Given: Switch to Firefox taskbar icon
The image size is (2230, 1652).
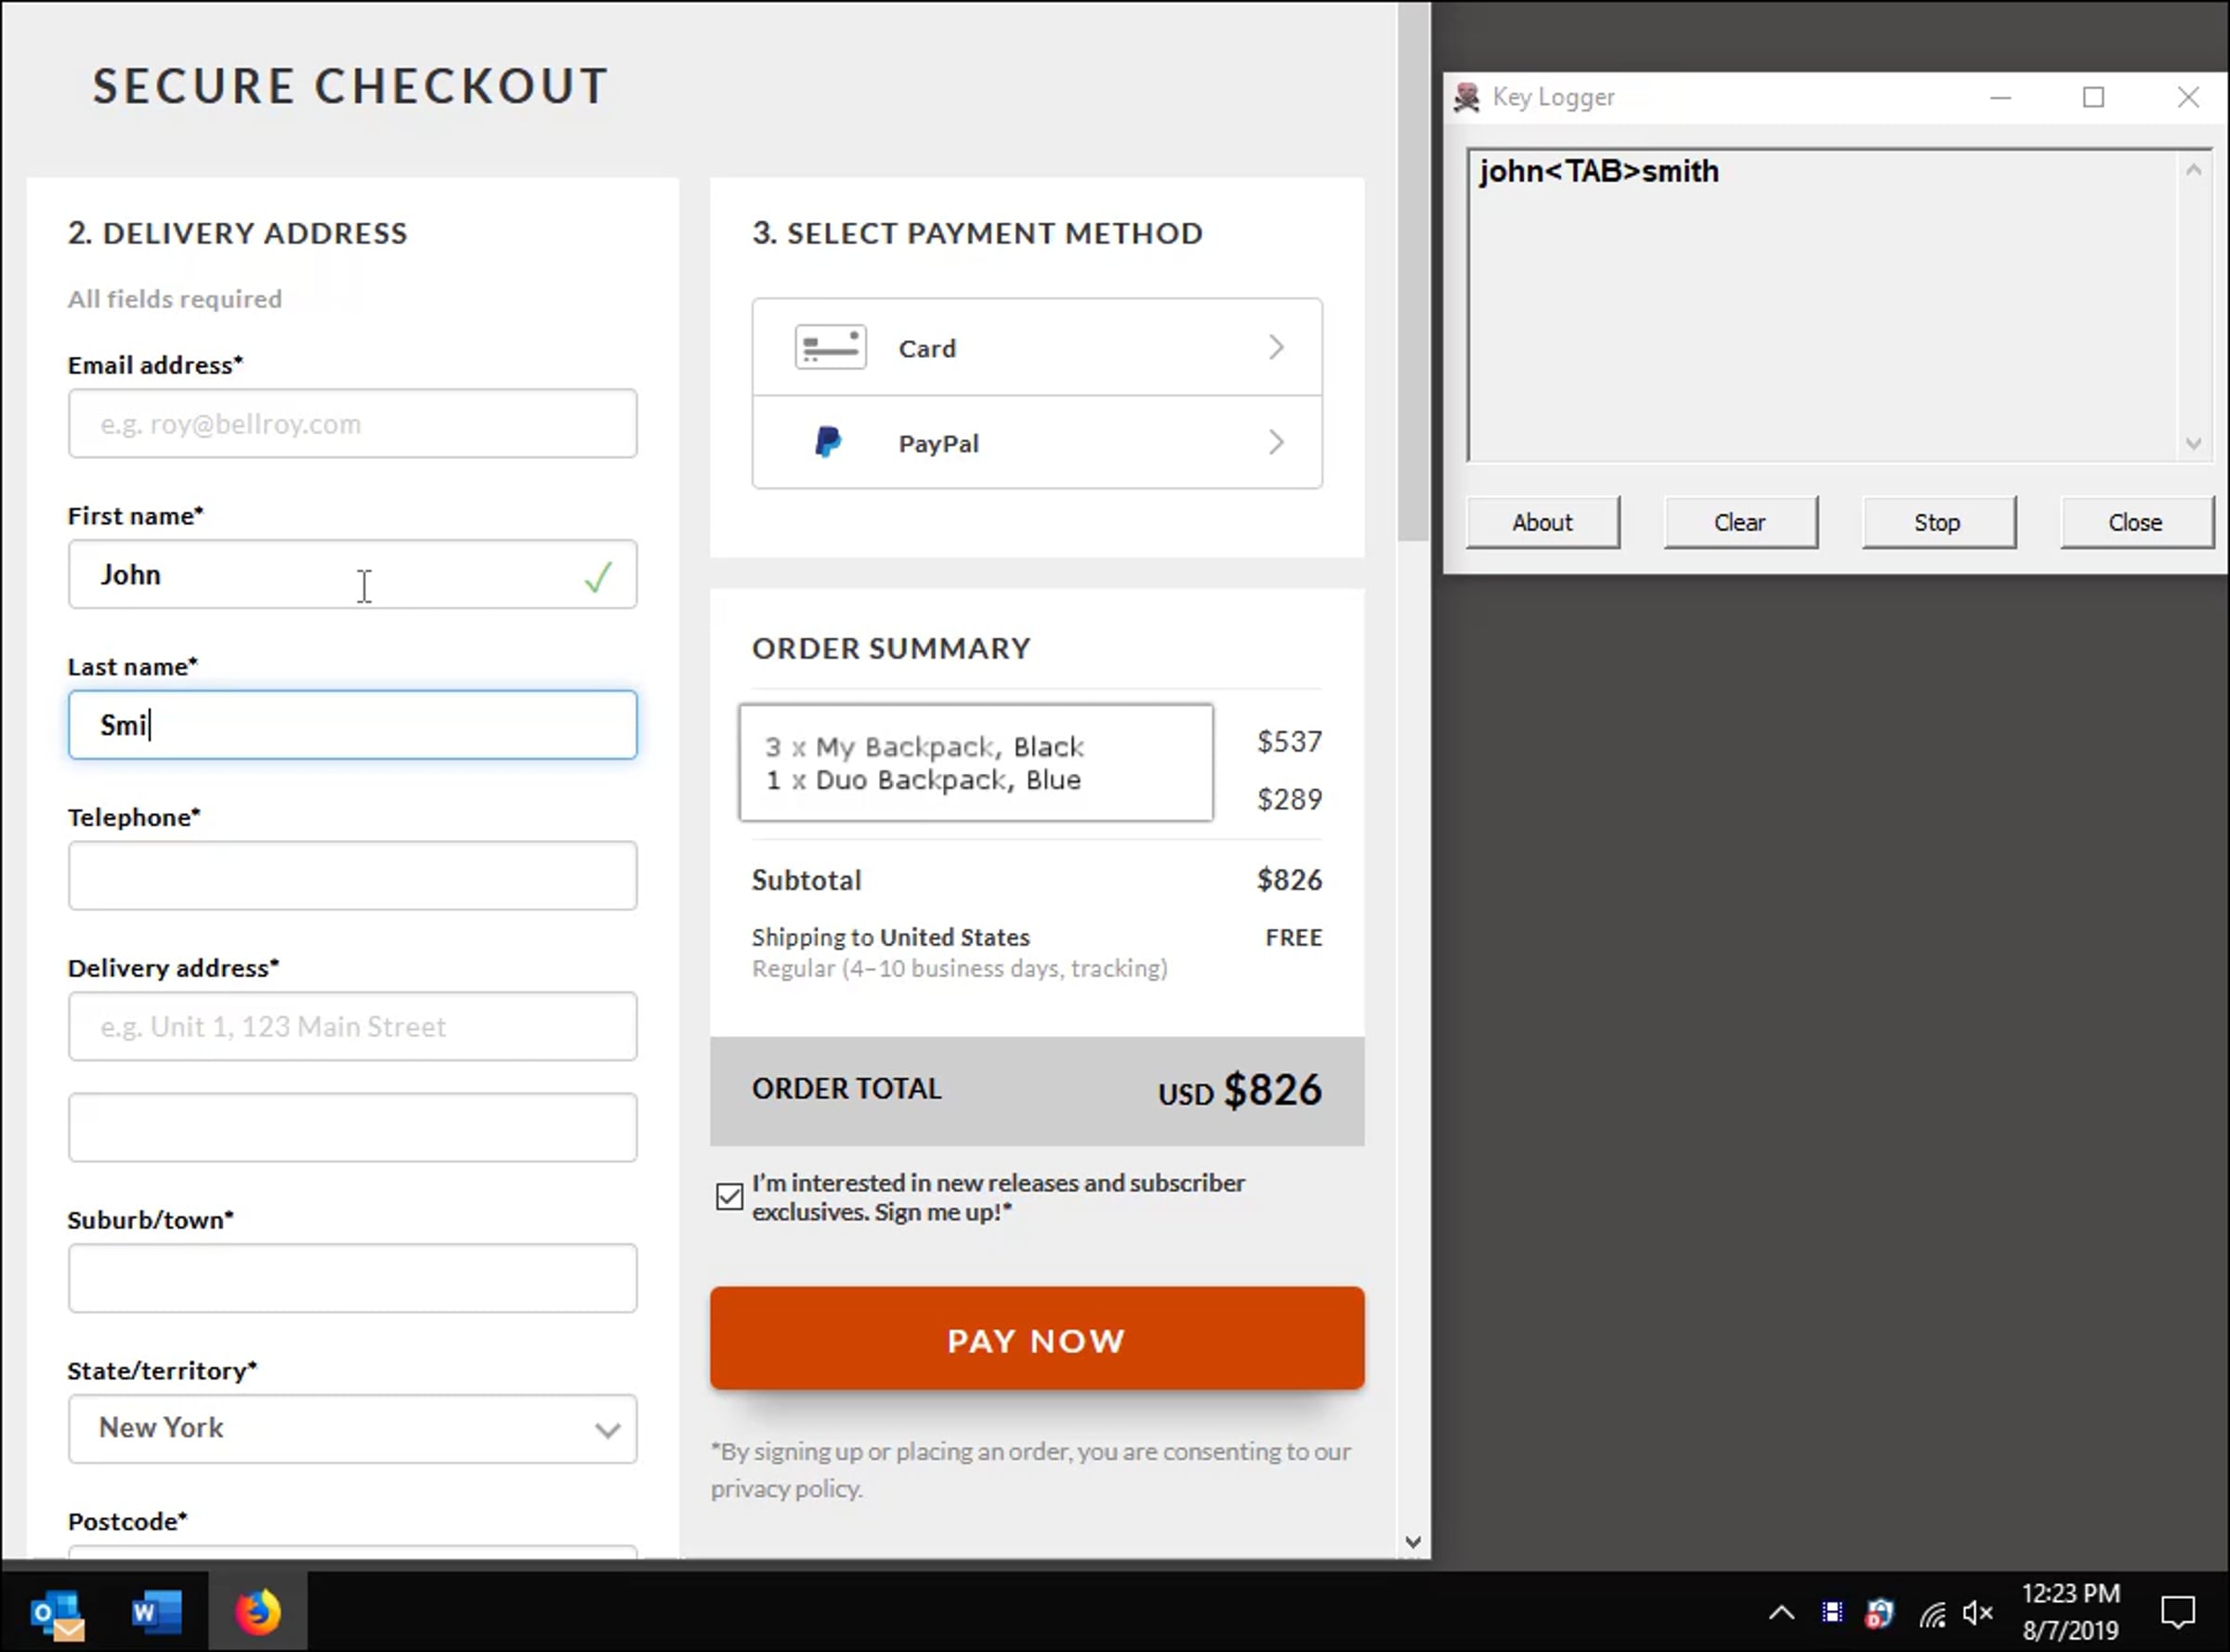Looking at the screenshot, I should [x=258, y=1612].
